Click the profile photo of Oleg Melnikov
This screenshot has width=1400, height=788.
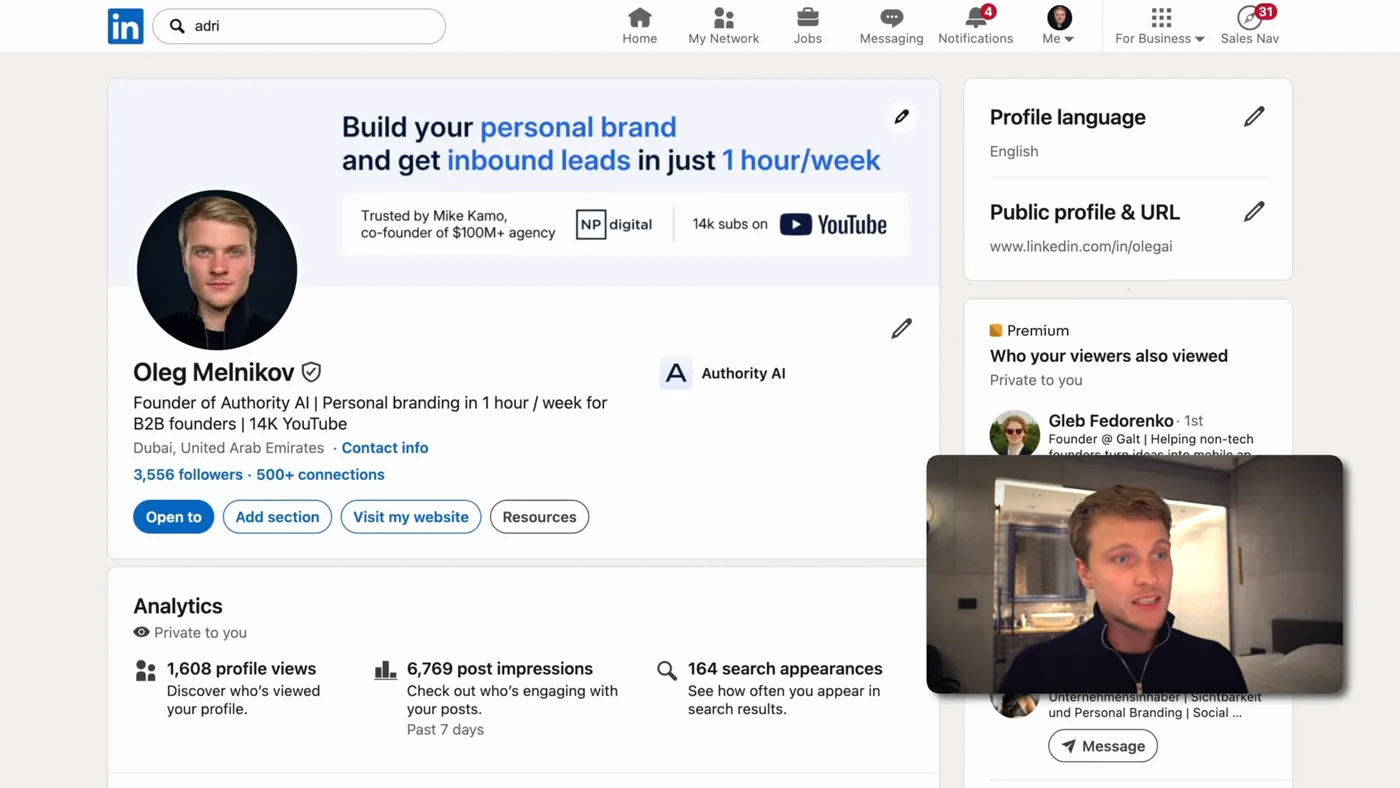point(217,270)
